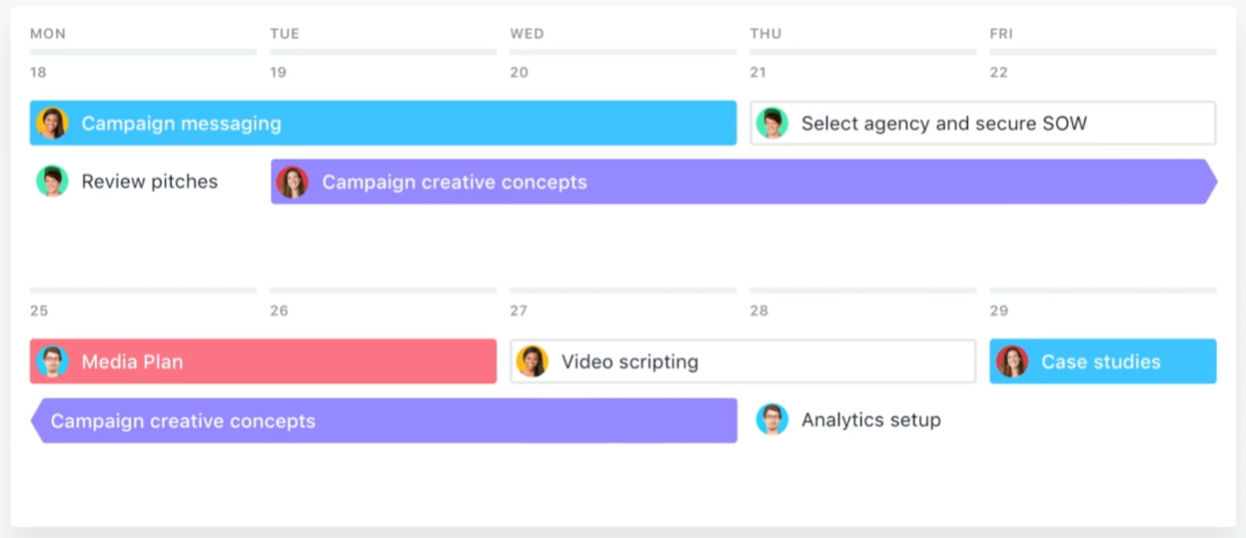Click the avatar beside Analytics setup
Image resolution: width=1246 pixels, height=538 pixels.
[772, 420]
